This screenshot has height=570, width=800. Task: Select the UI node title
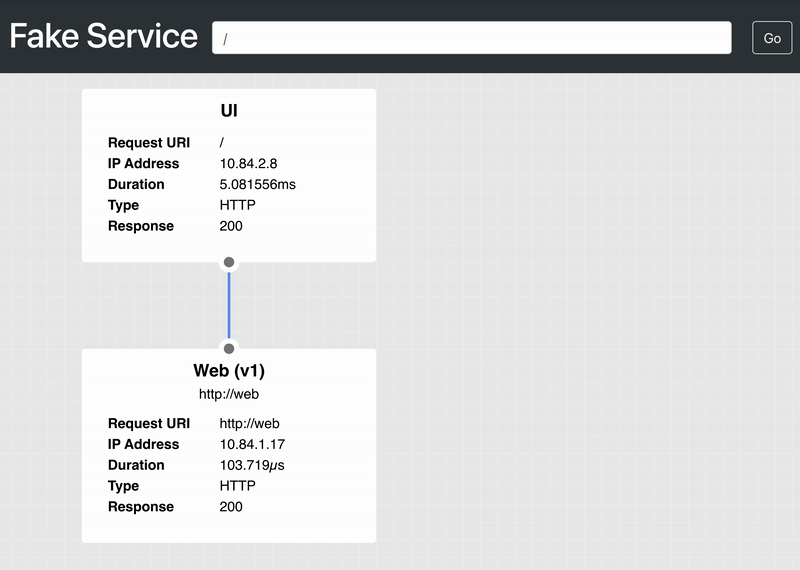pos(229,111)
